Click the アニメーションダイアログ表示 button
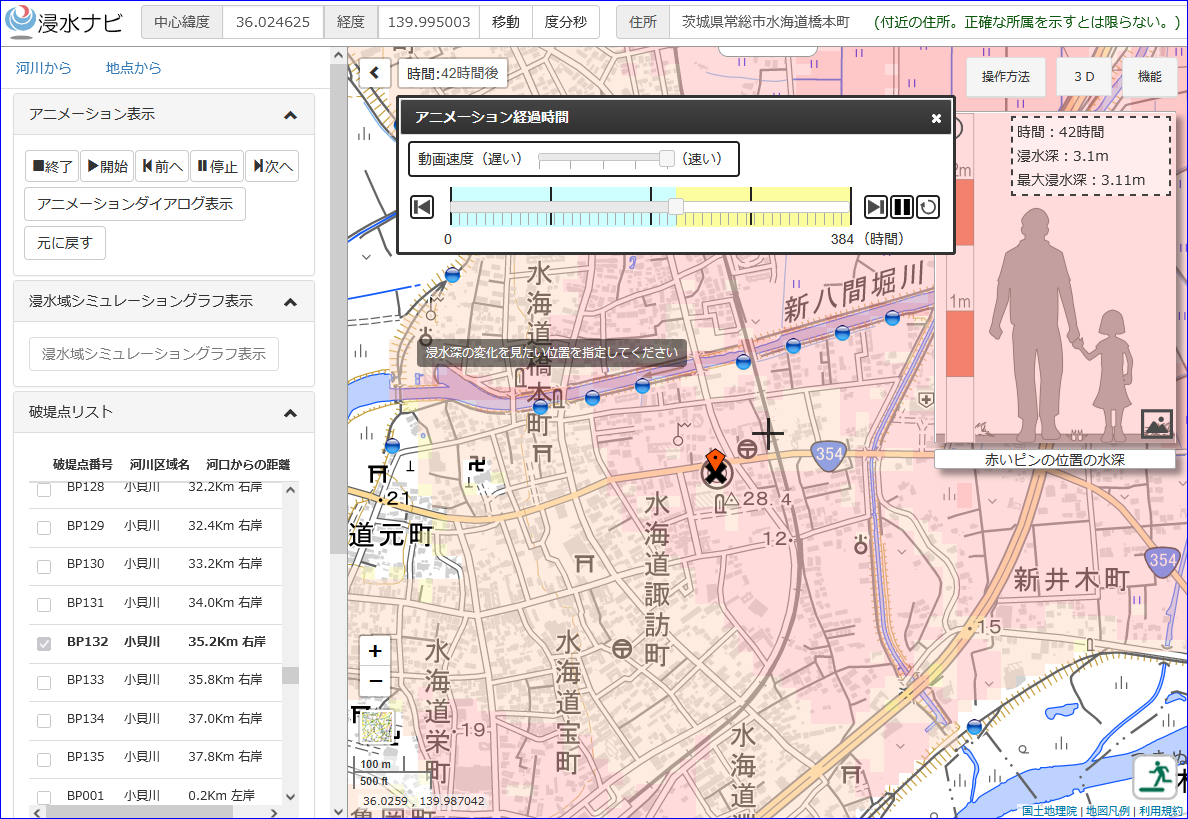1188x819 pixels. (x=135, y=204)
